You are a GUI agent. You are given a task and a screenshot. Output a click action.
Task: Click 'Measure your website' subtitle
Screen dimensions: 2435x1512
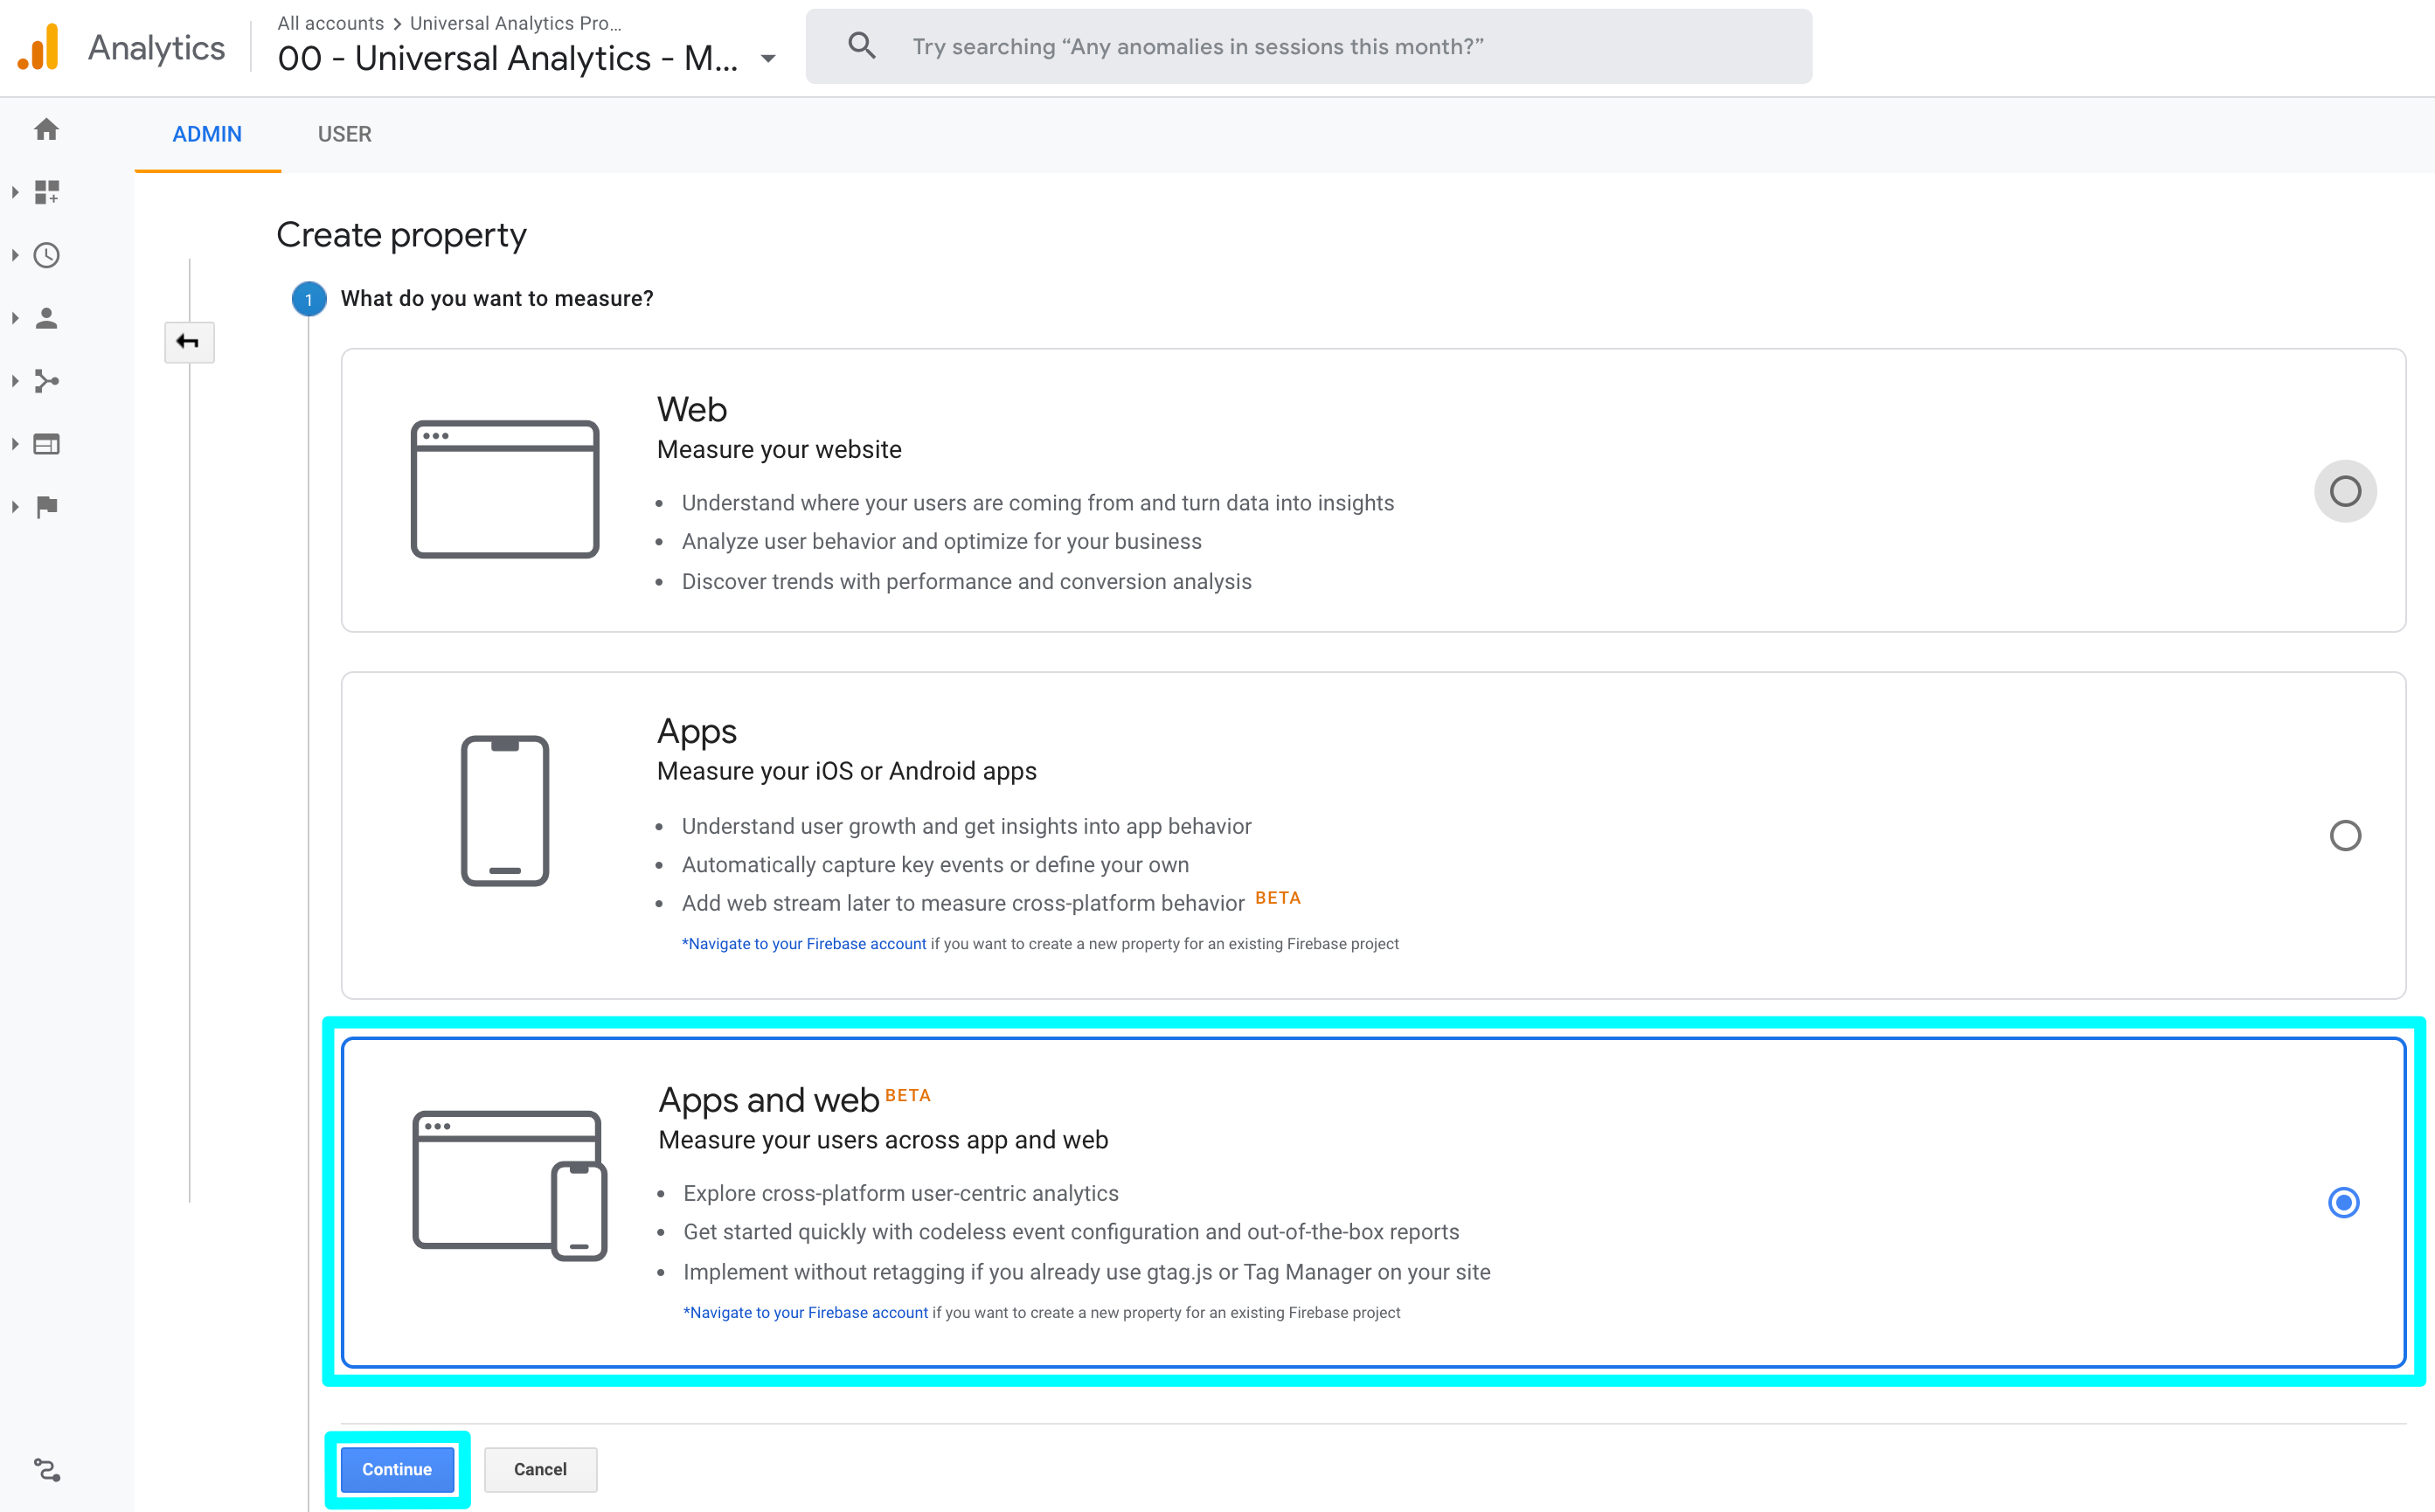pyautogui.click(x=779, y=450)
